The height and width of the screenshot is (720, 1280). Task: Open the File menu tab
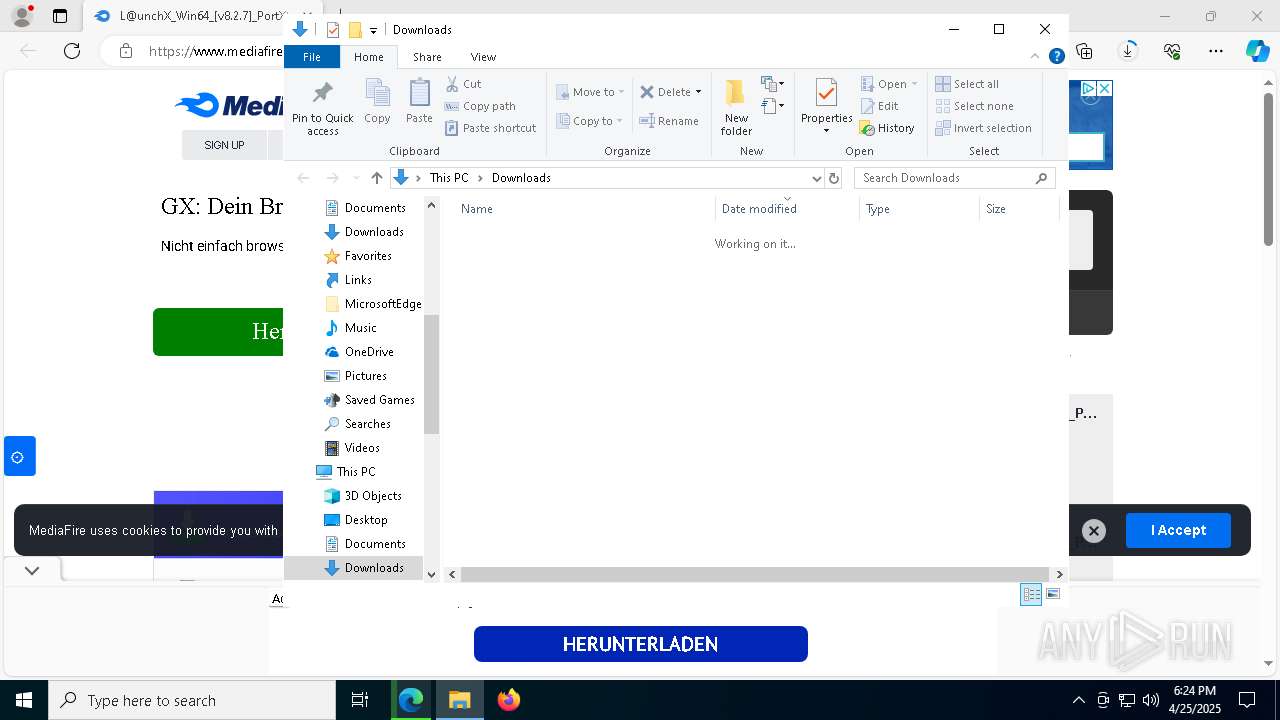(x=312, y=57)
